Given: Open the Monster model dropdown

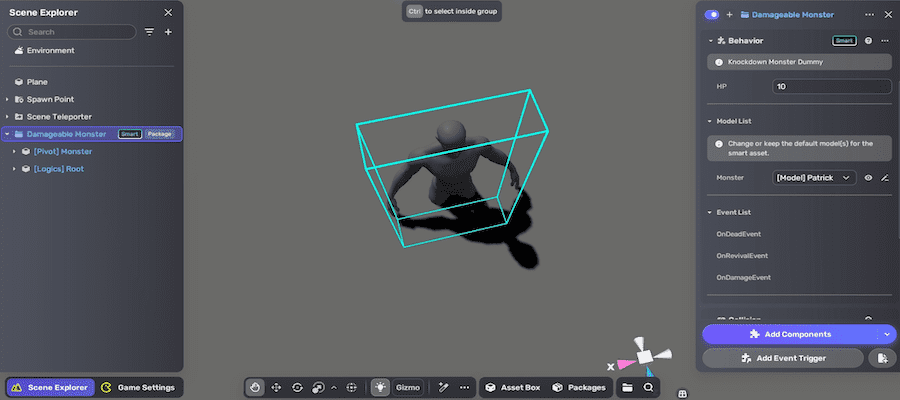Looking at the screenshot, I should point(815,177).
